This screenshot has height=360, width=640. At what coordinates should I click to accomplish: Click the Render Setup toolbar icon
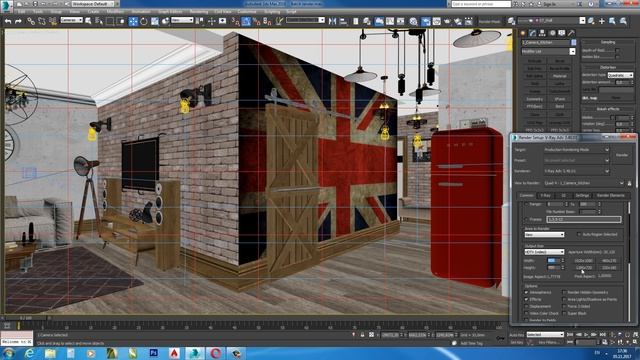(x=425, y=21)
